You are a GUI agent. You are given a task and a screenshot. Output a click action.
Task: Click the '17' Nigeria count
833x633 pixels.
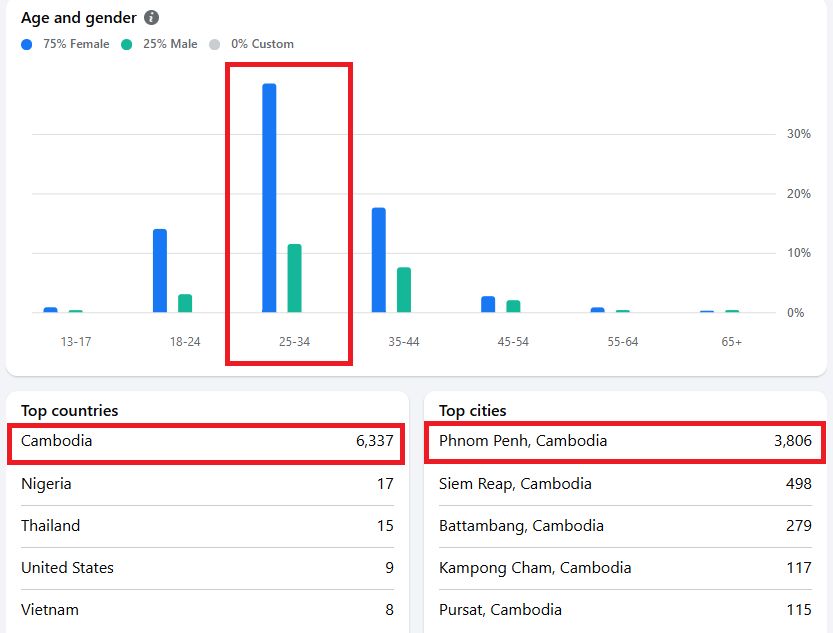tap(385, 484)
